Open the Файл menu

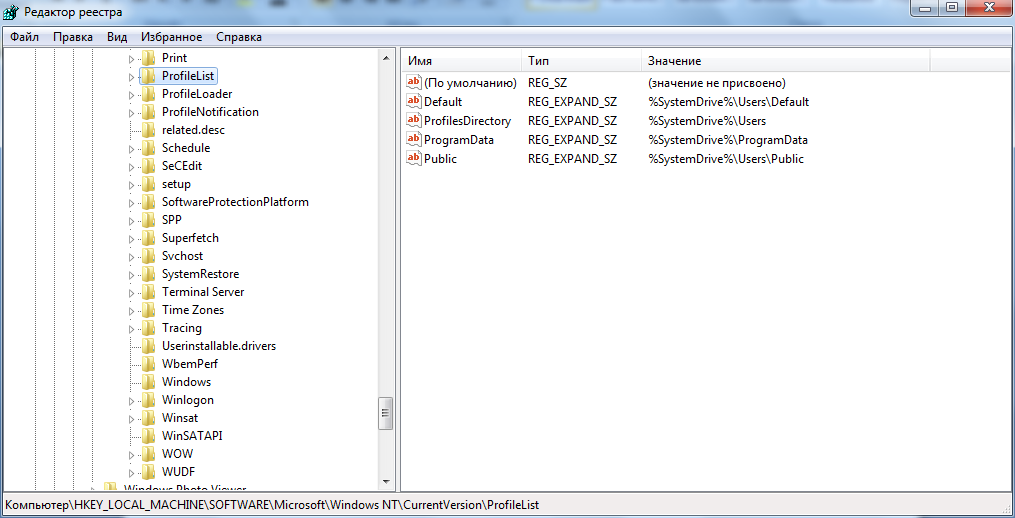pyautogui.click(x=25, y=37)
